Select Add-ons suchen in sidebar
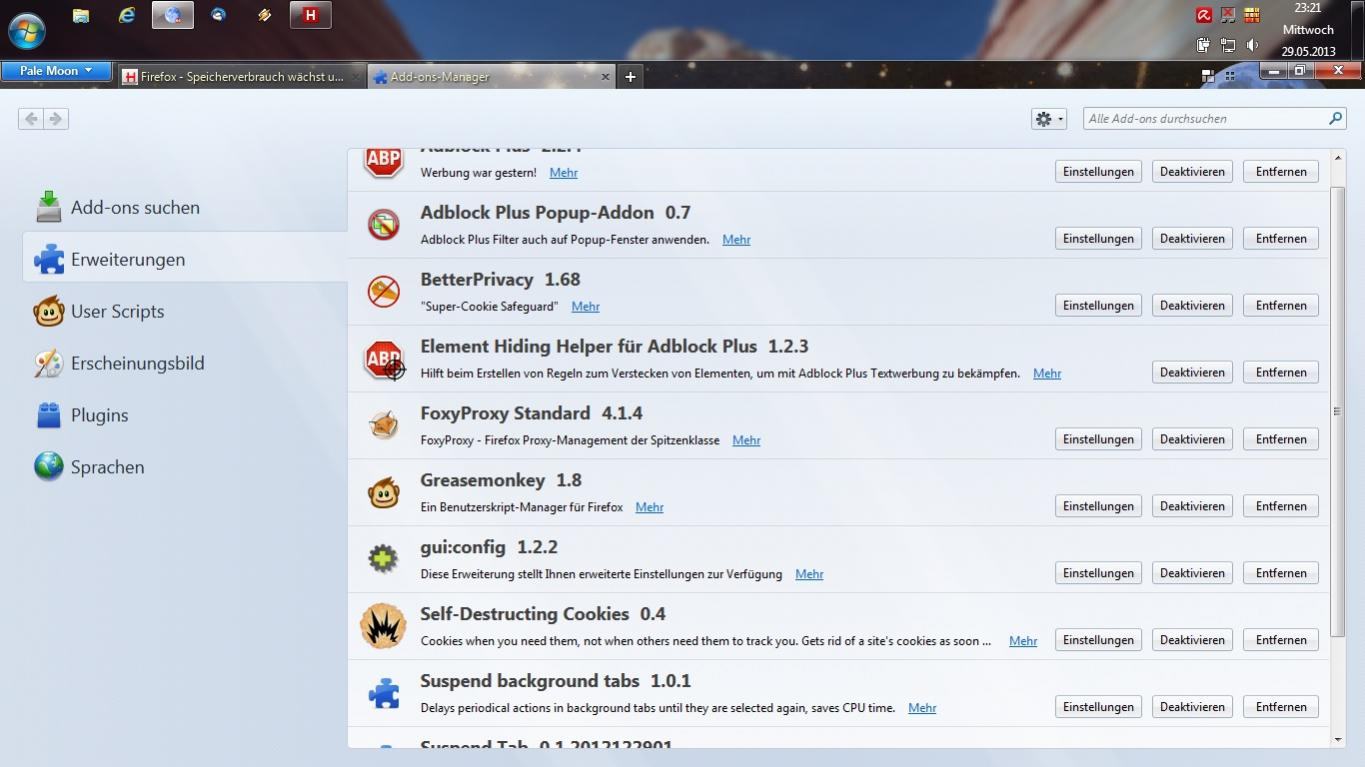 186,207
